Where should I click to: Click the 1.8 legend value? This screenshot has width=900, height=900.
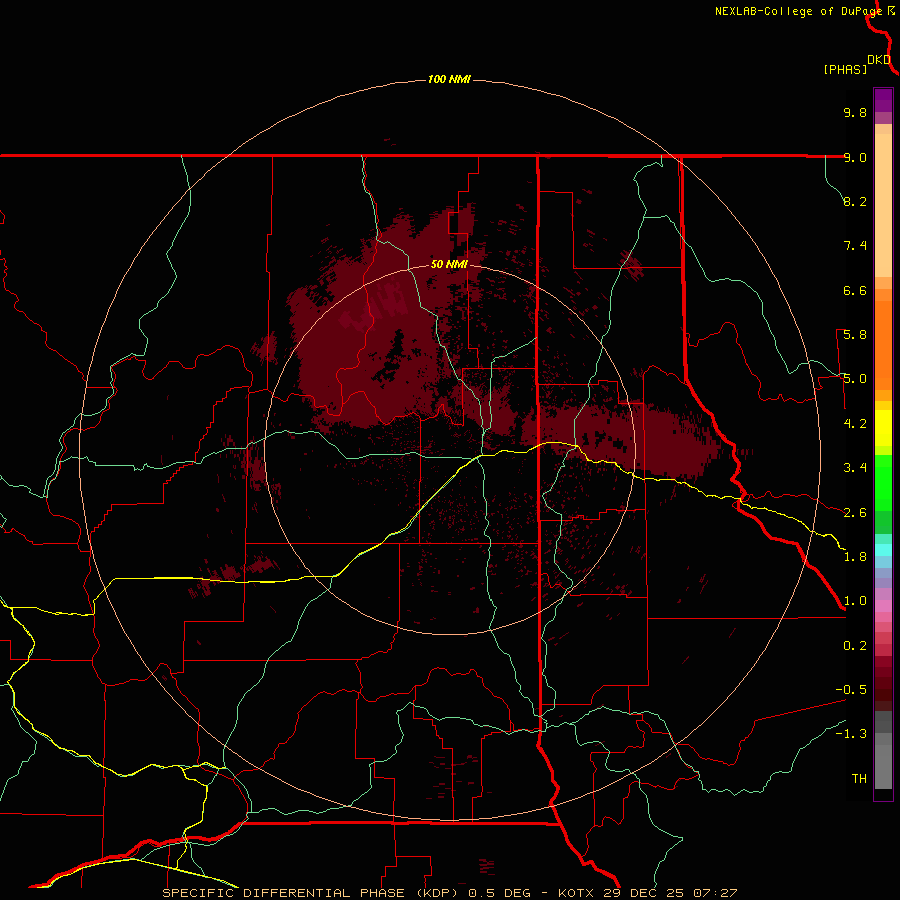(855, 557)
